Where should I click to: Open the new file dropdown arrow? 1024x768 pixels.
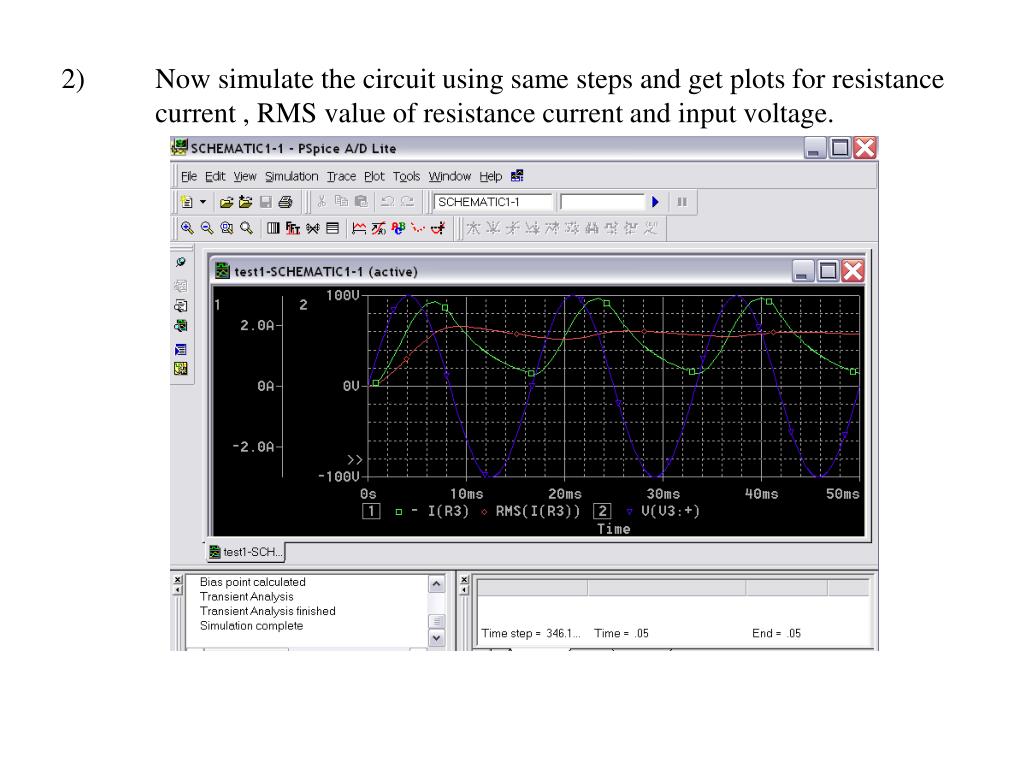pyautogui.click(x=202, y=202)
